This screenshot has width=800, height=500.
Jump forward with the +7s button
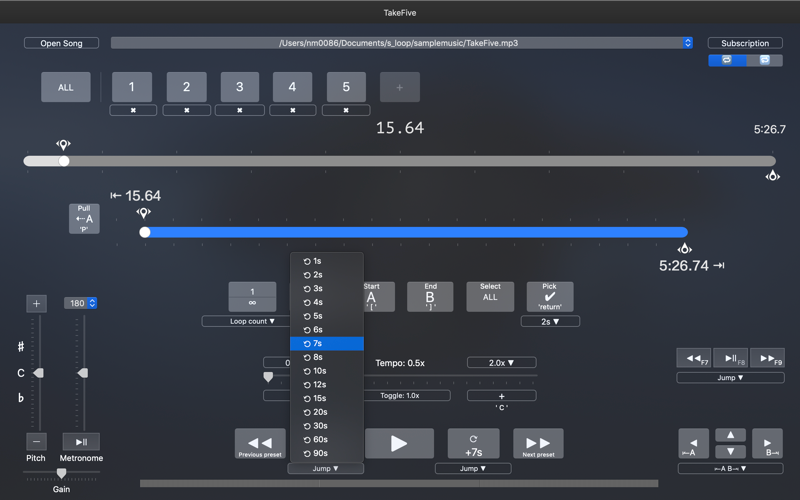click(473, 443)
